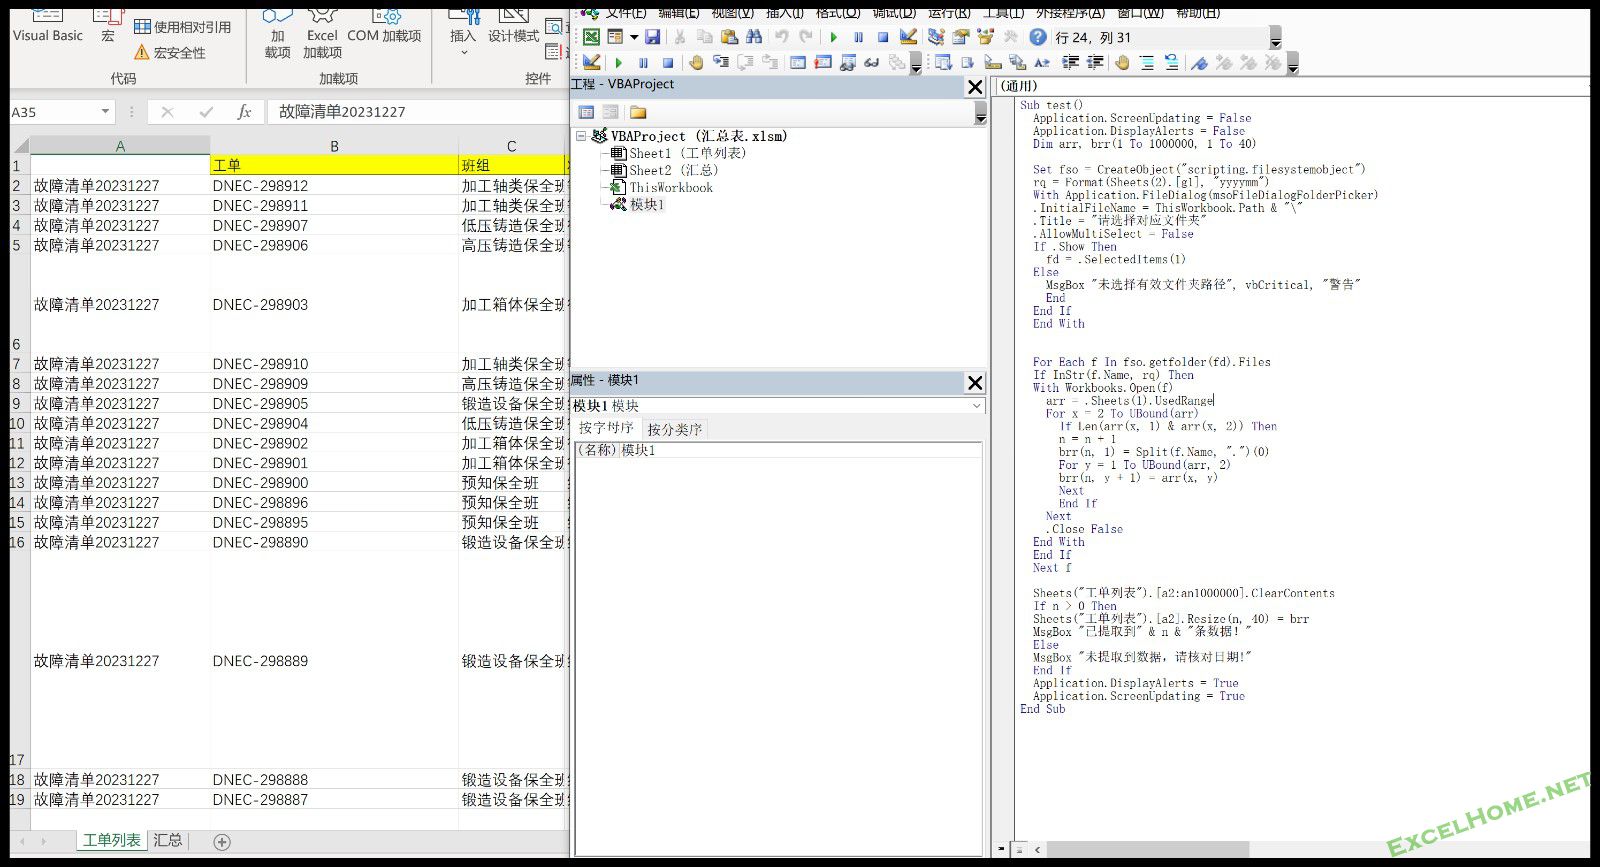Screen dimensions: 1600x867
Task: Open the 工具(T) menu
Action: click(1003, 13)
